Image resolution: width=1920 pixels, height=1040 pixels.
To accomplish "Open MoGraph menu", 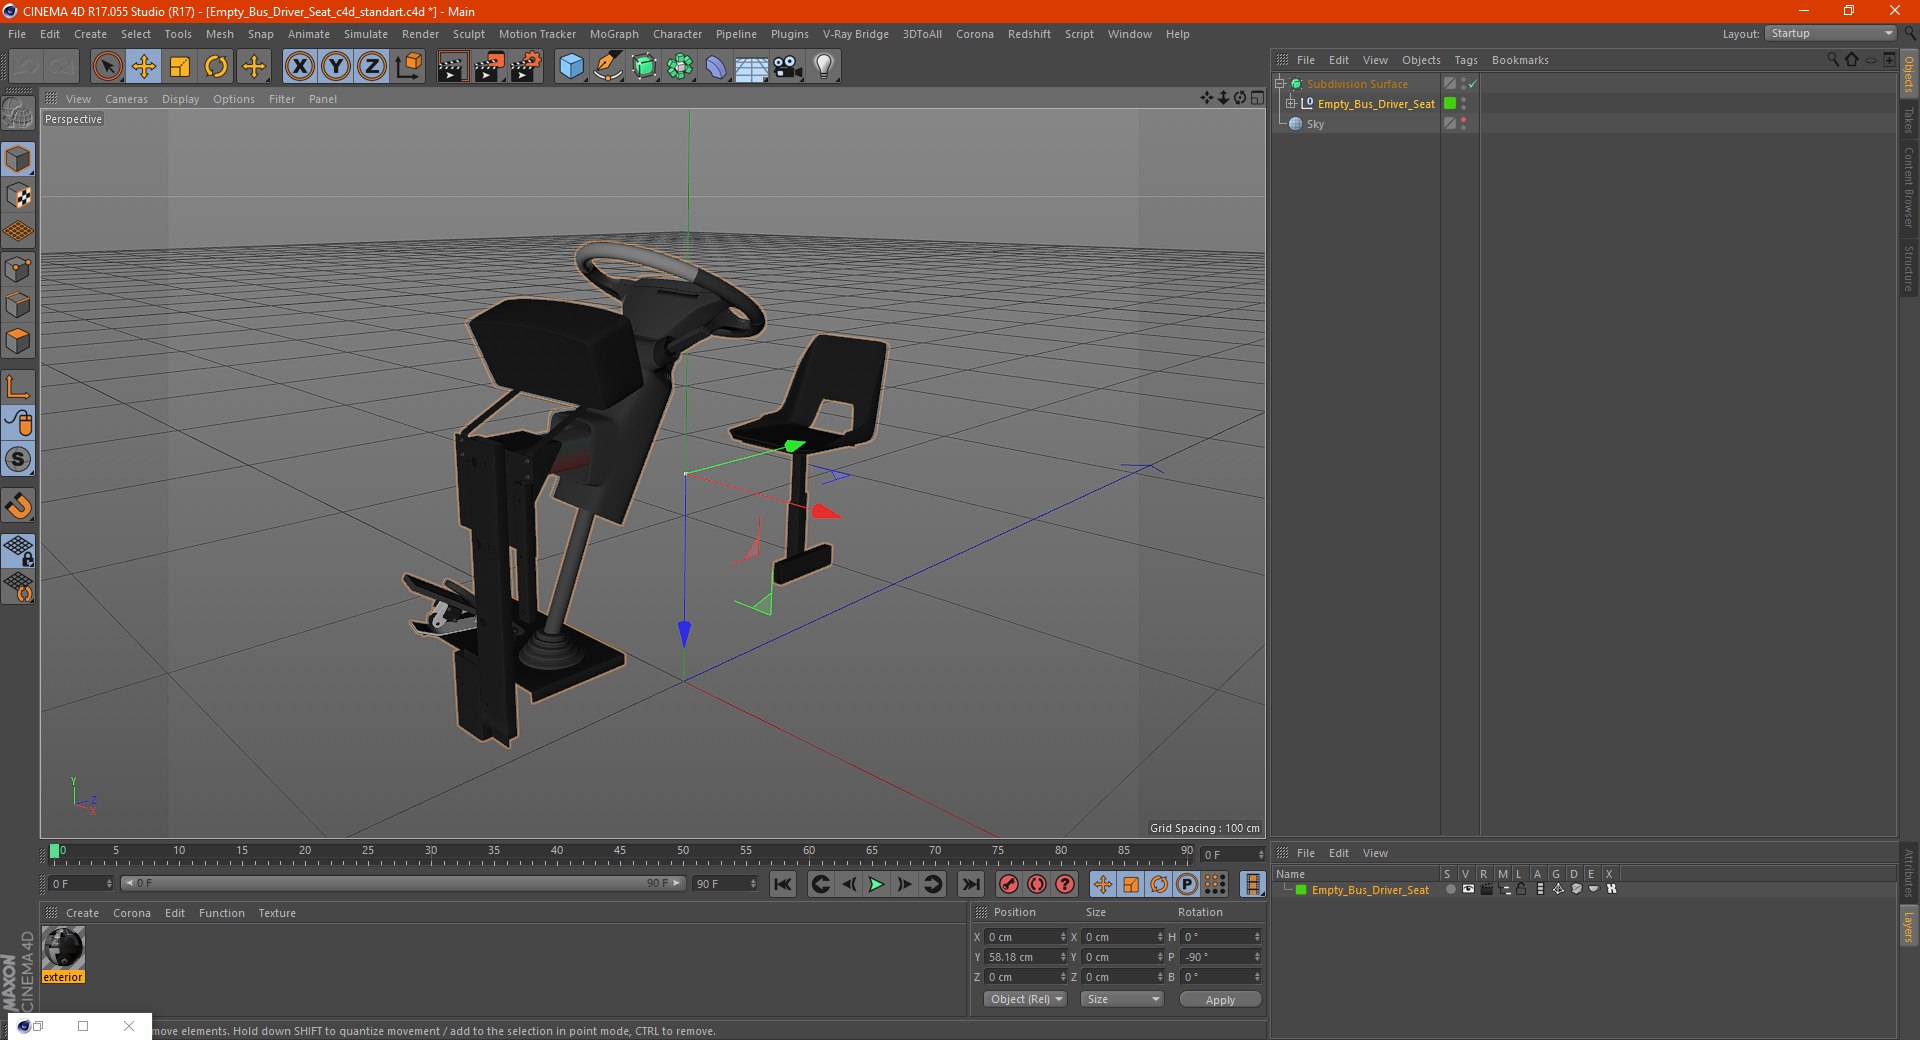I will (x=614, y=34).
